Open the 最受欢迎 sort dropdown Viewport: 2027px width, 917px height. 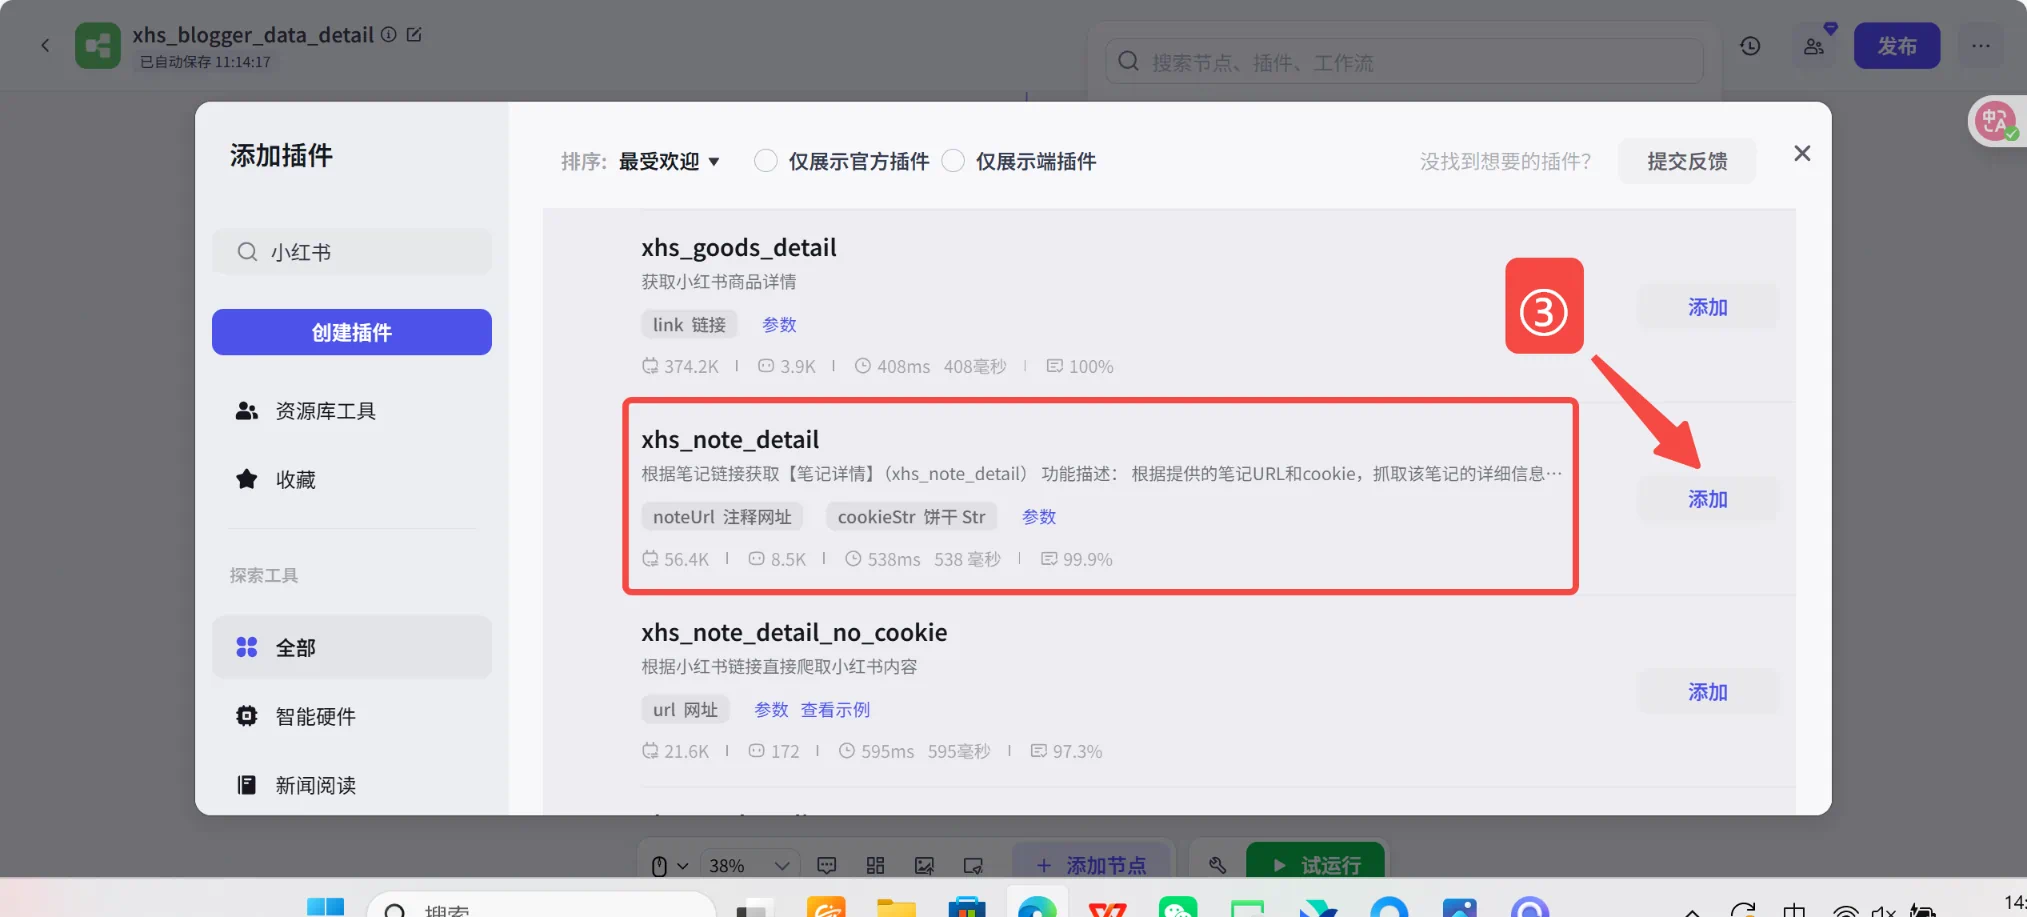[x=669, y=161]
